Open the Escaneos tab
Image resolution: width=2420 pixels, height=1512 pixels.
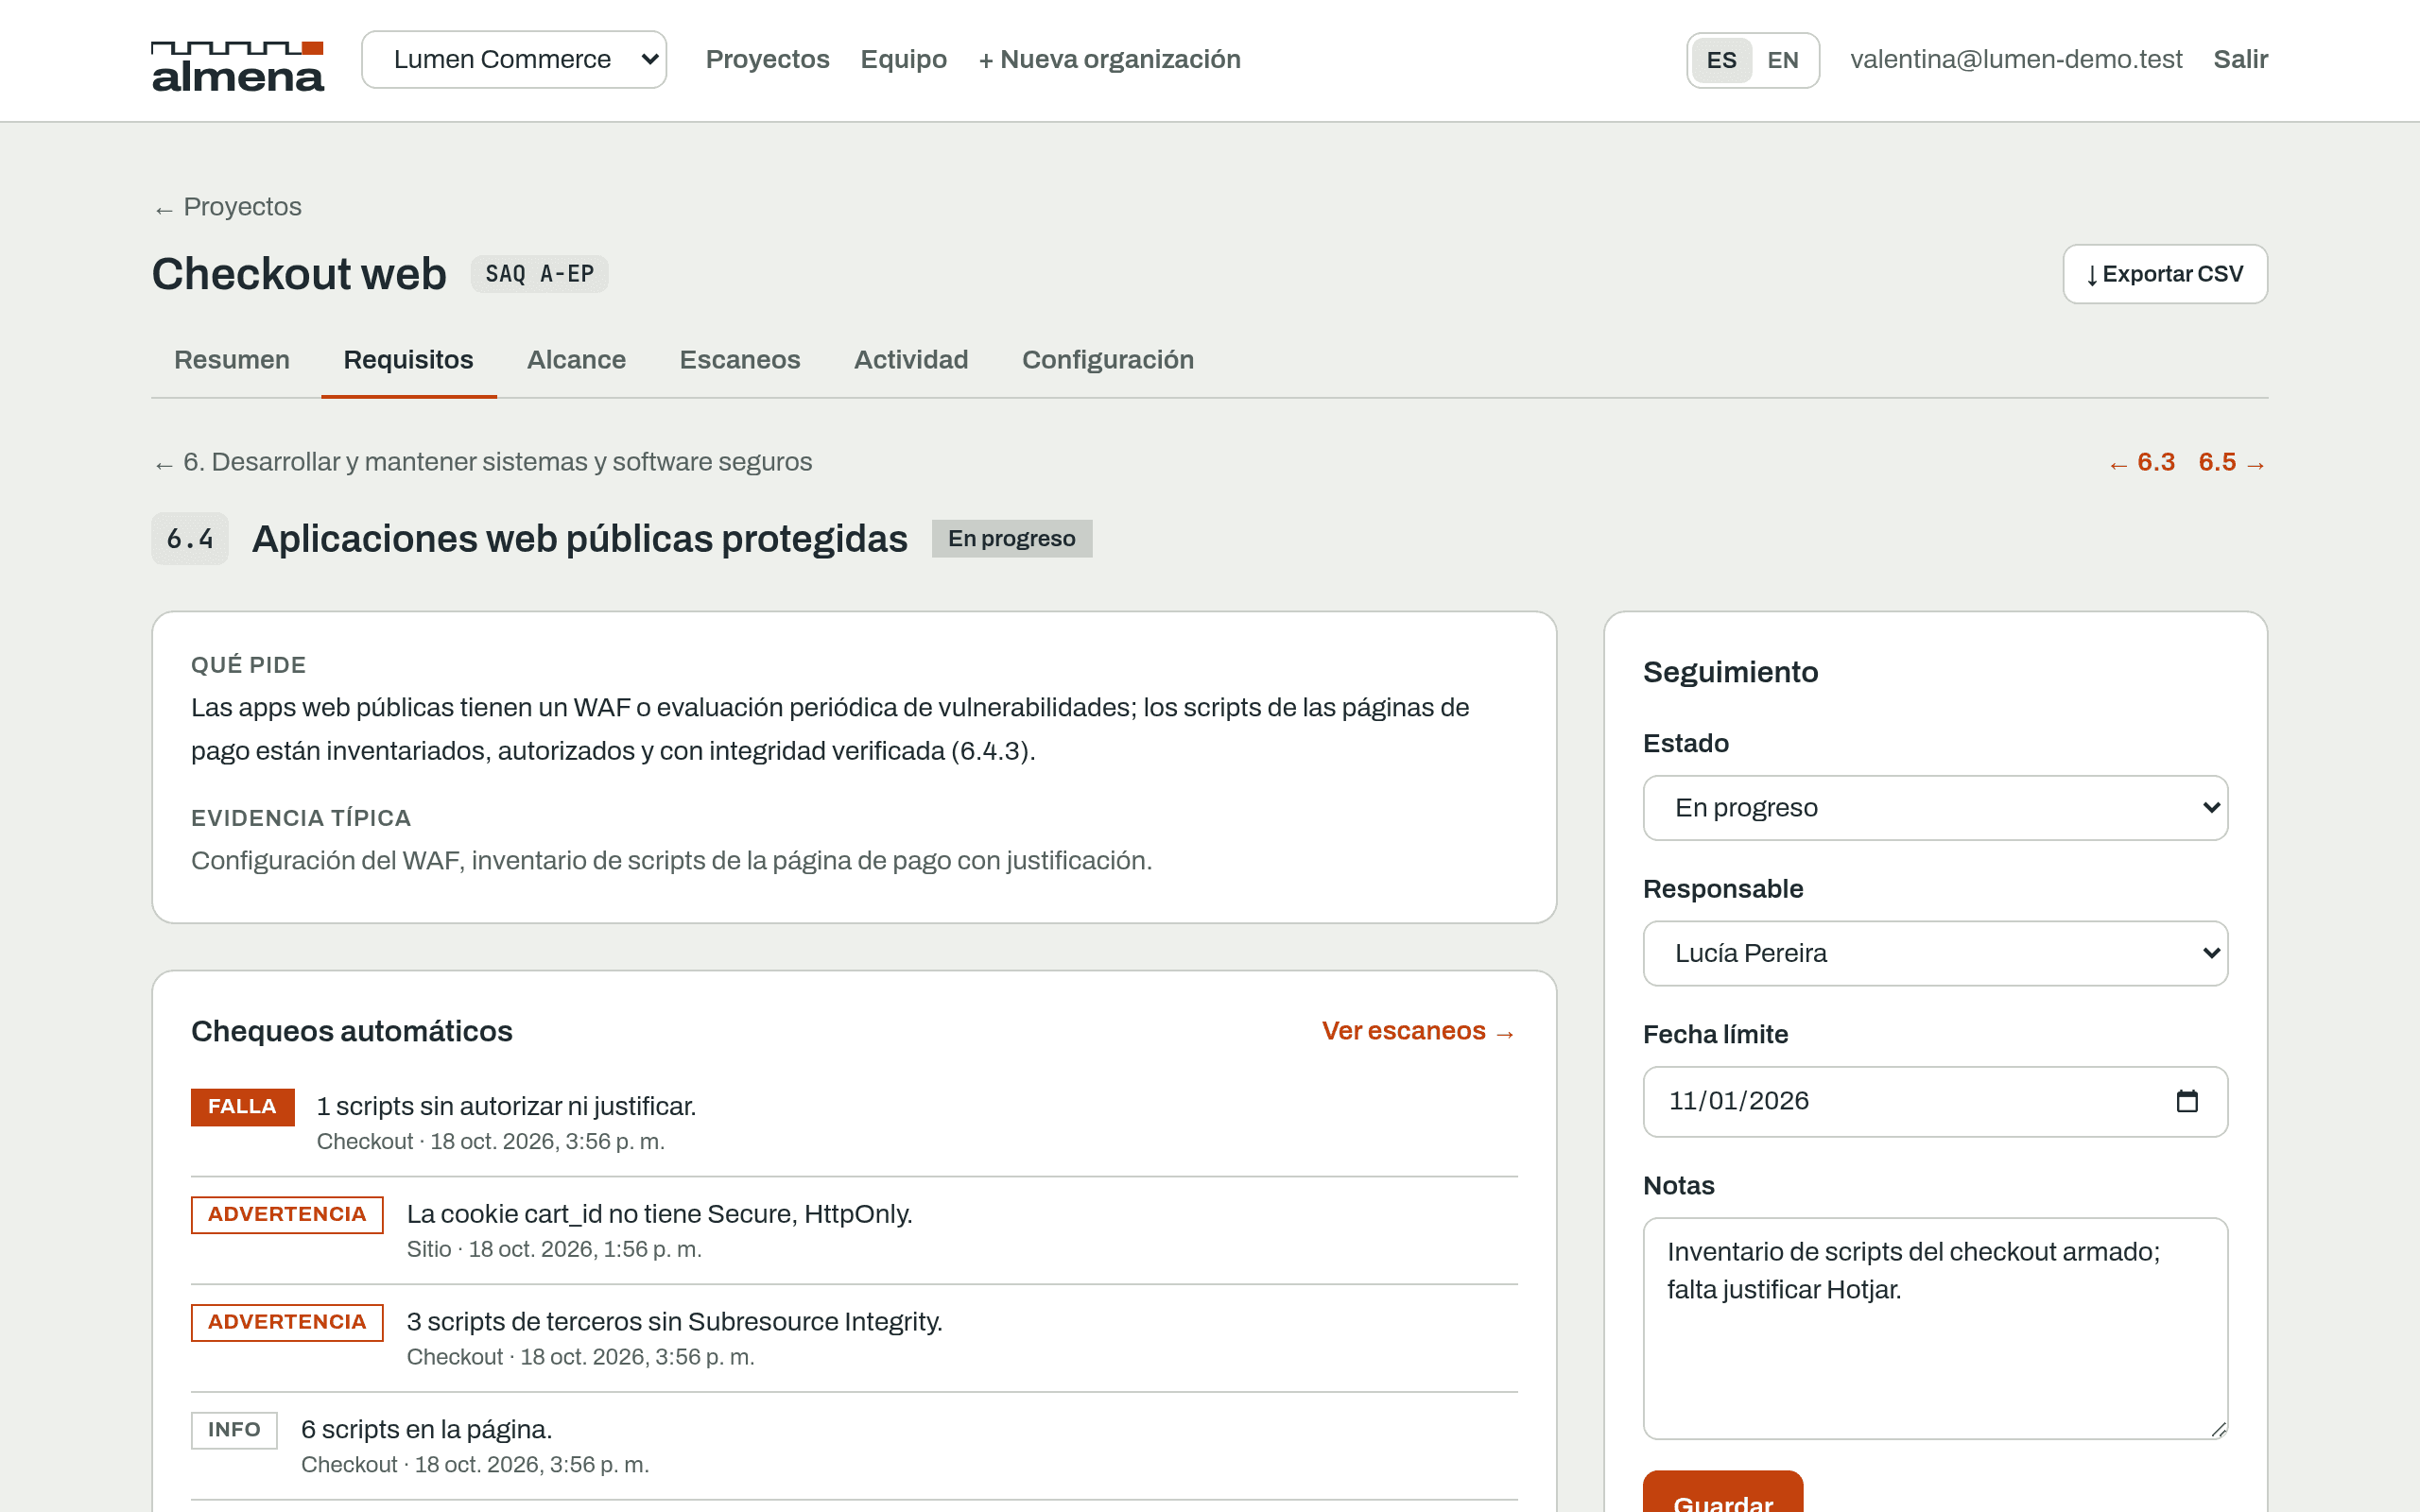point(740,360)
